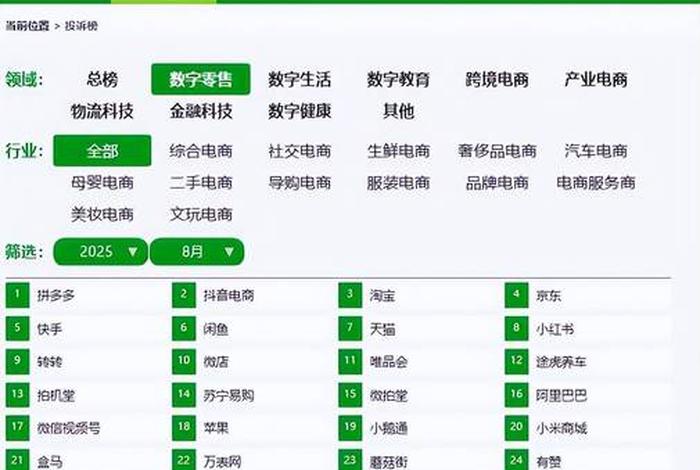Select the 数字零售 domain tab
700x470 pixels.
pos(200,79)
